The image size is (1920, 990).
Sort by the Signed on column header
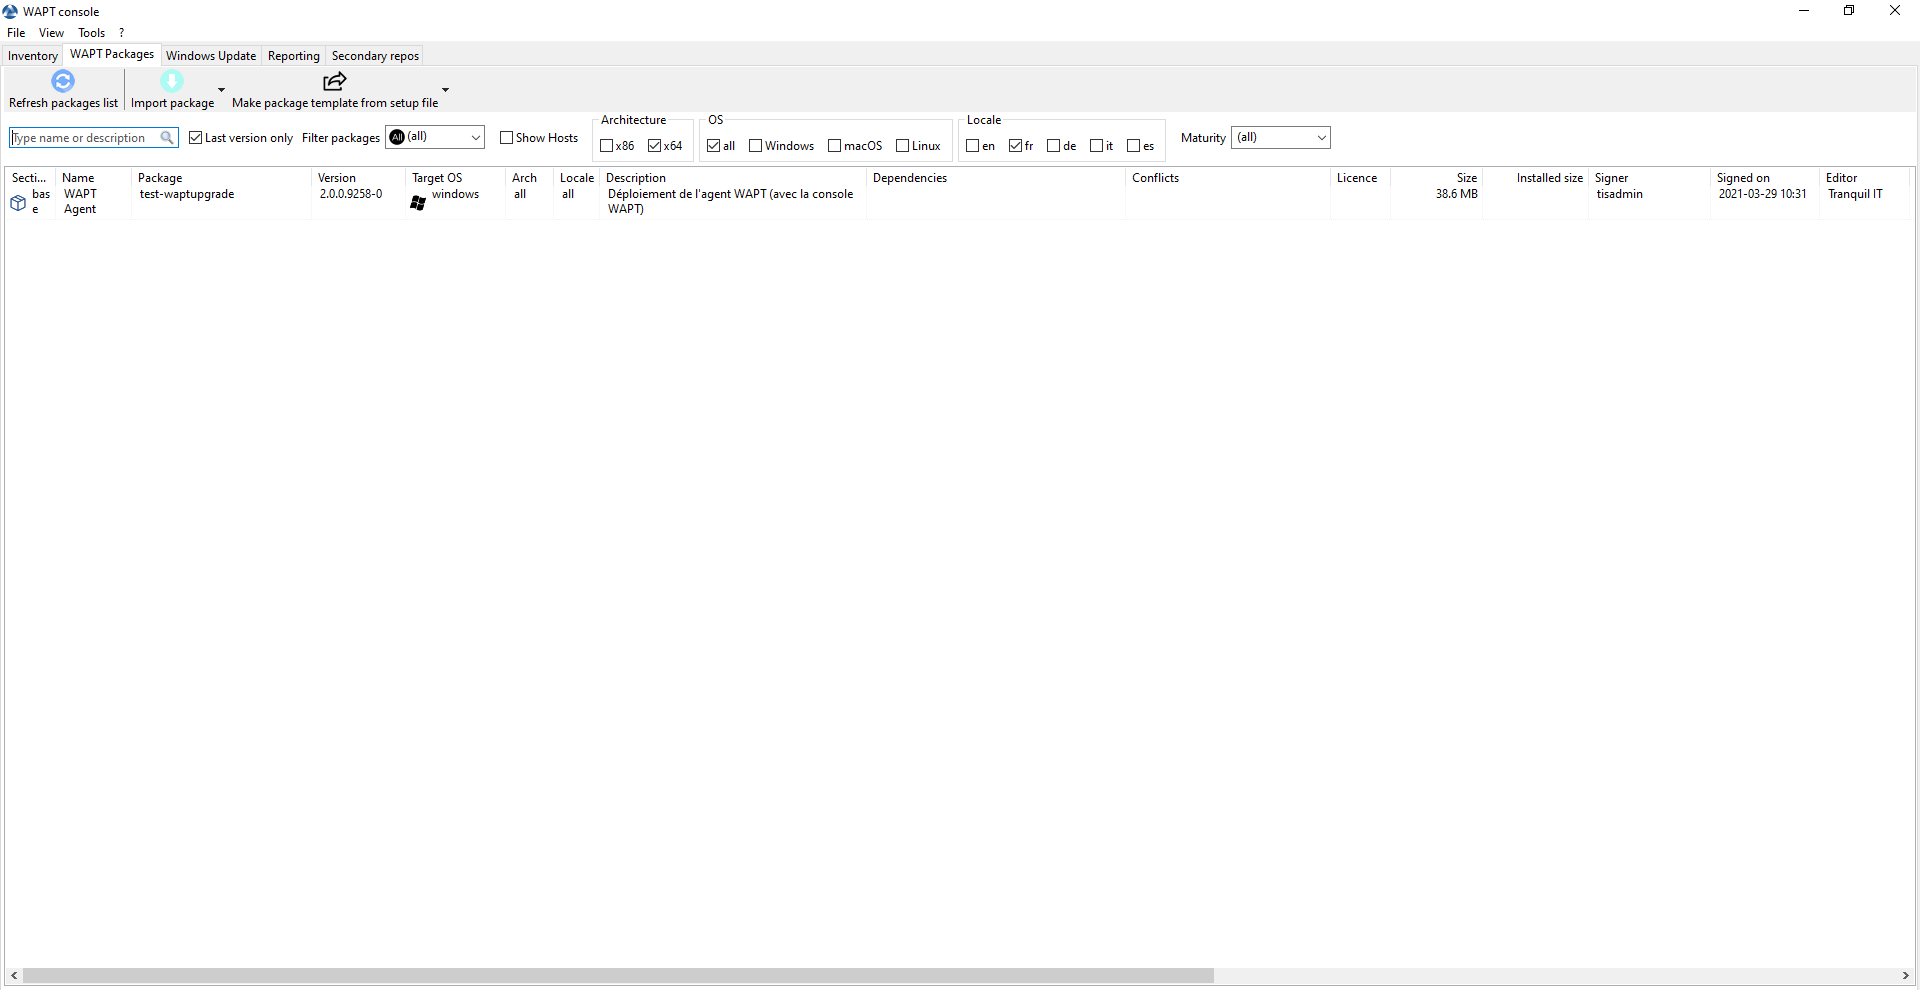[x=1743, y=178]
